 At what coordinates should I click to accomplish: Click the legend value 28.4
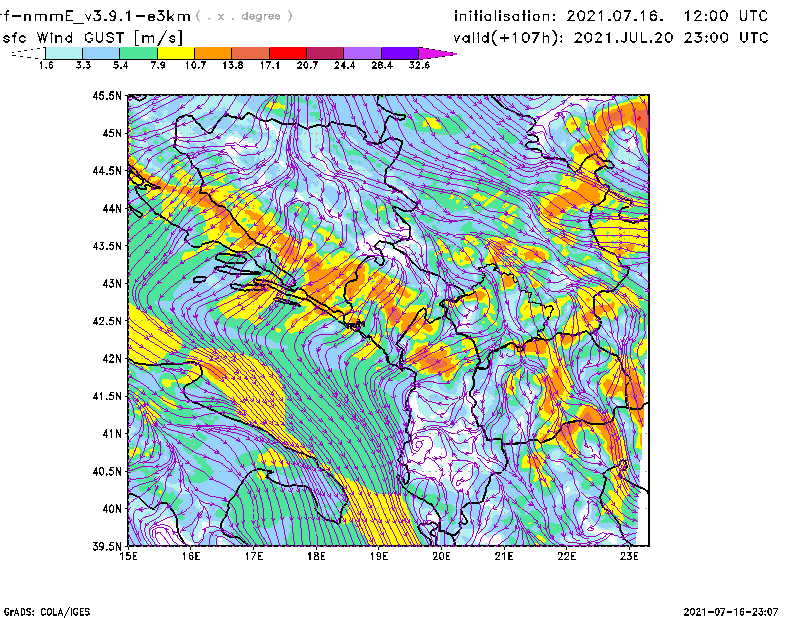pyautogui.click(x=382, y=65)
